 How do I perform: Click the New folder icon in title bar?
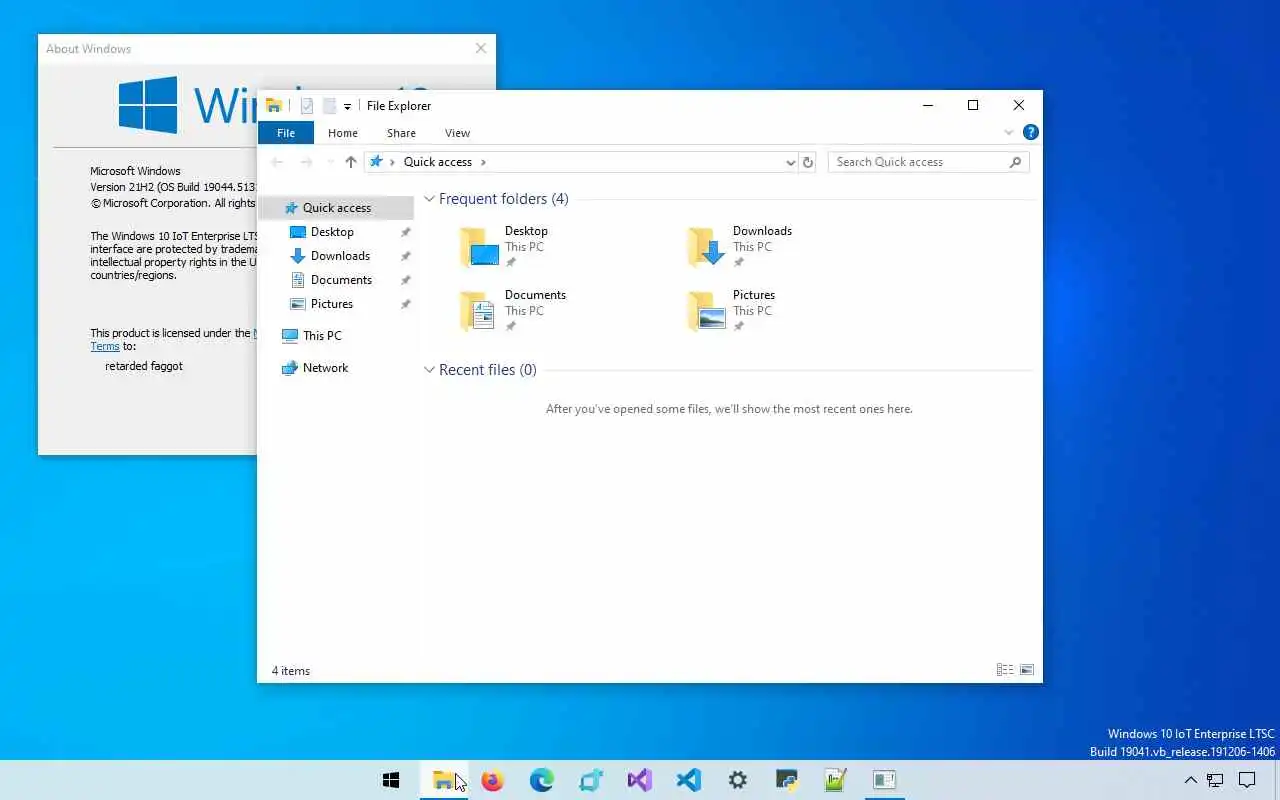coord(328,106)
